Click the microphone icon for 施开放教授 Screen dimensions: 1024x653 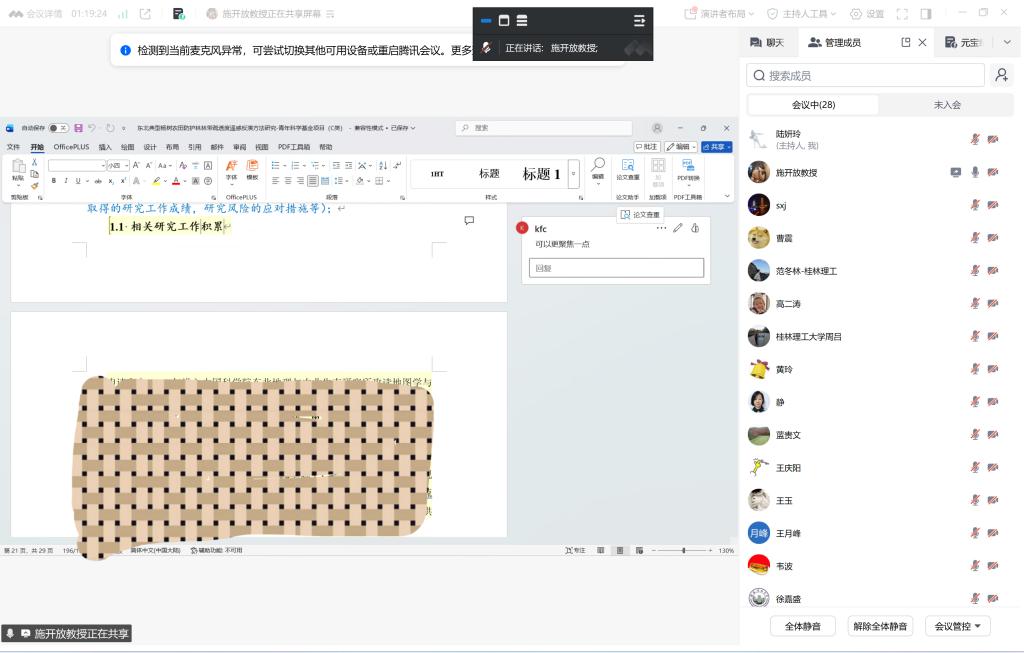(x=975, y=172)
